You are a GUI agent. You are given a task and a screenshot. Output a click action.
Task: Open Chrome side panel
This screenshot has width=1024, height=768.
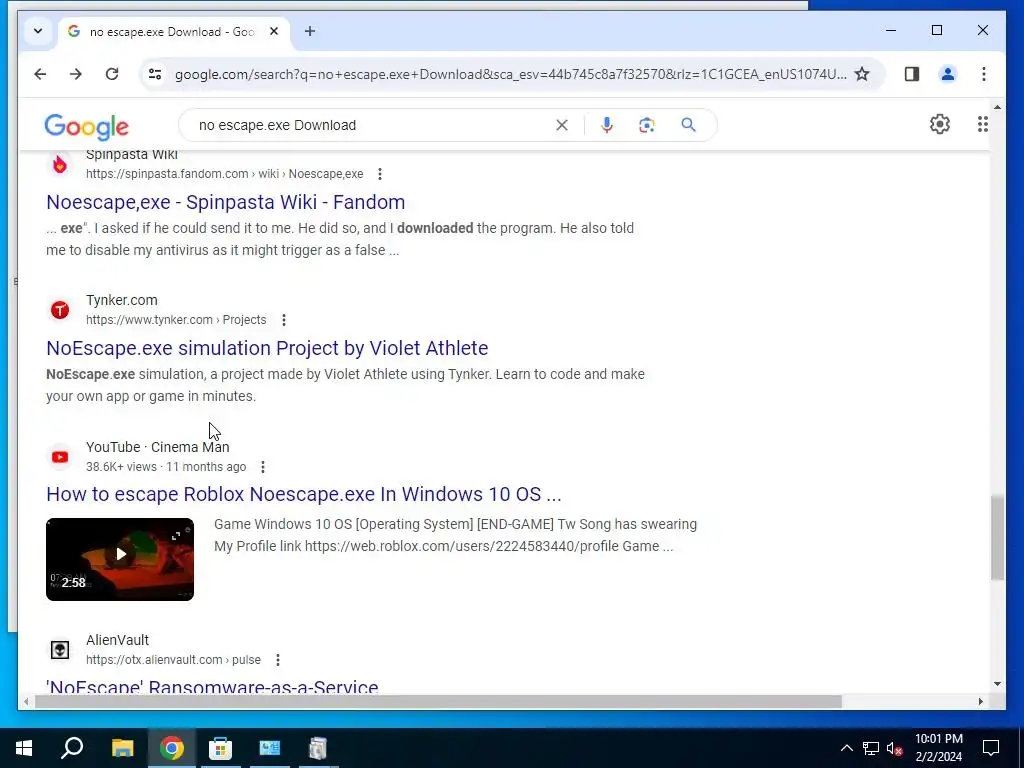point(912,74)
